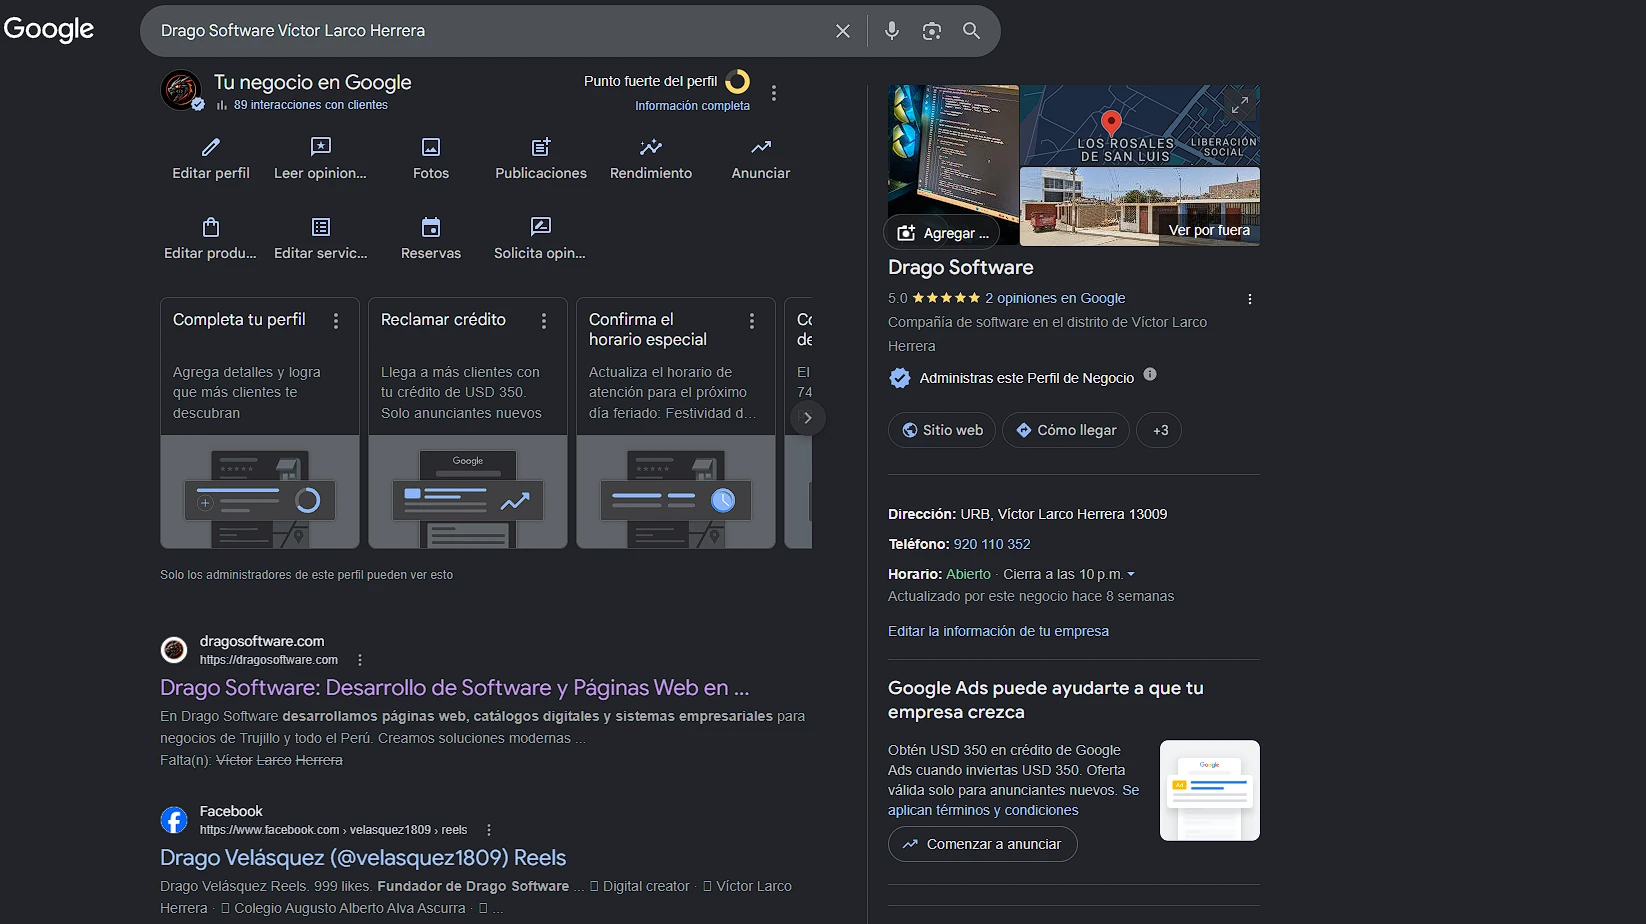Open options on Confirma el horario especial card

pos(752,321)
